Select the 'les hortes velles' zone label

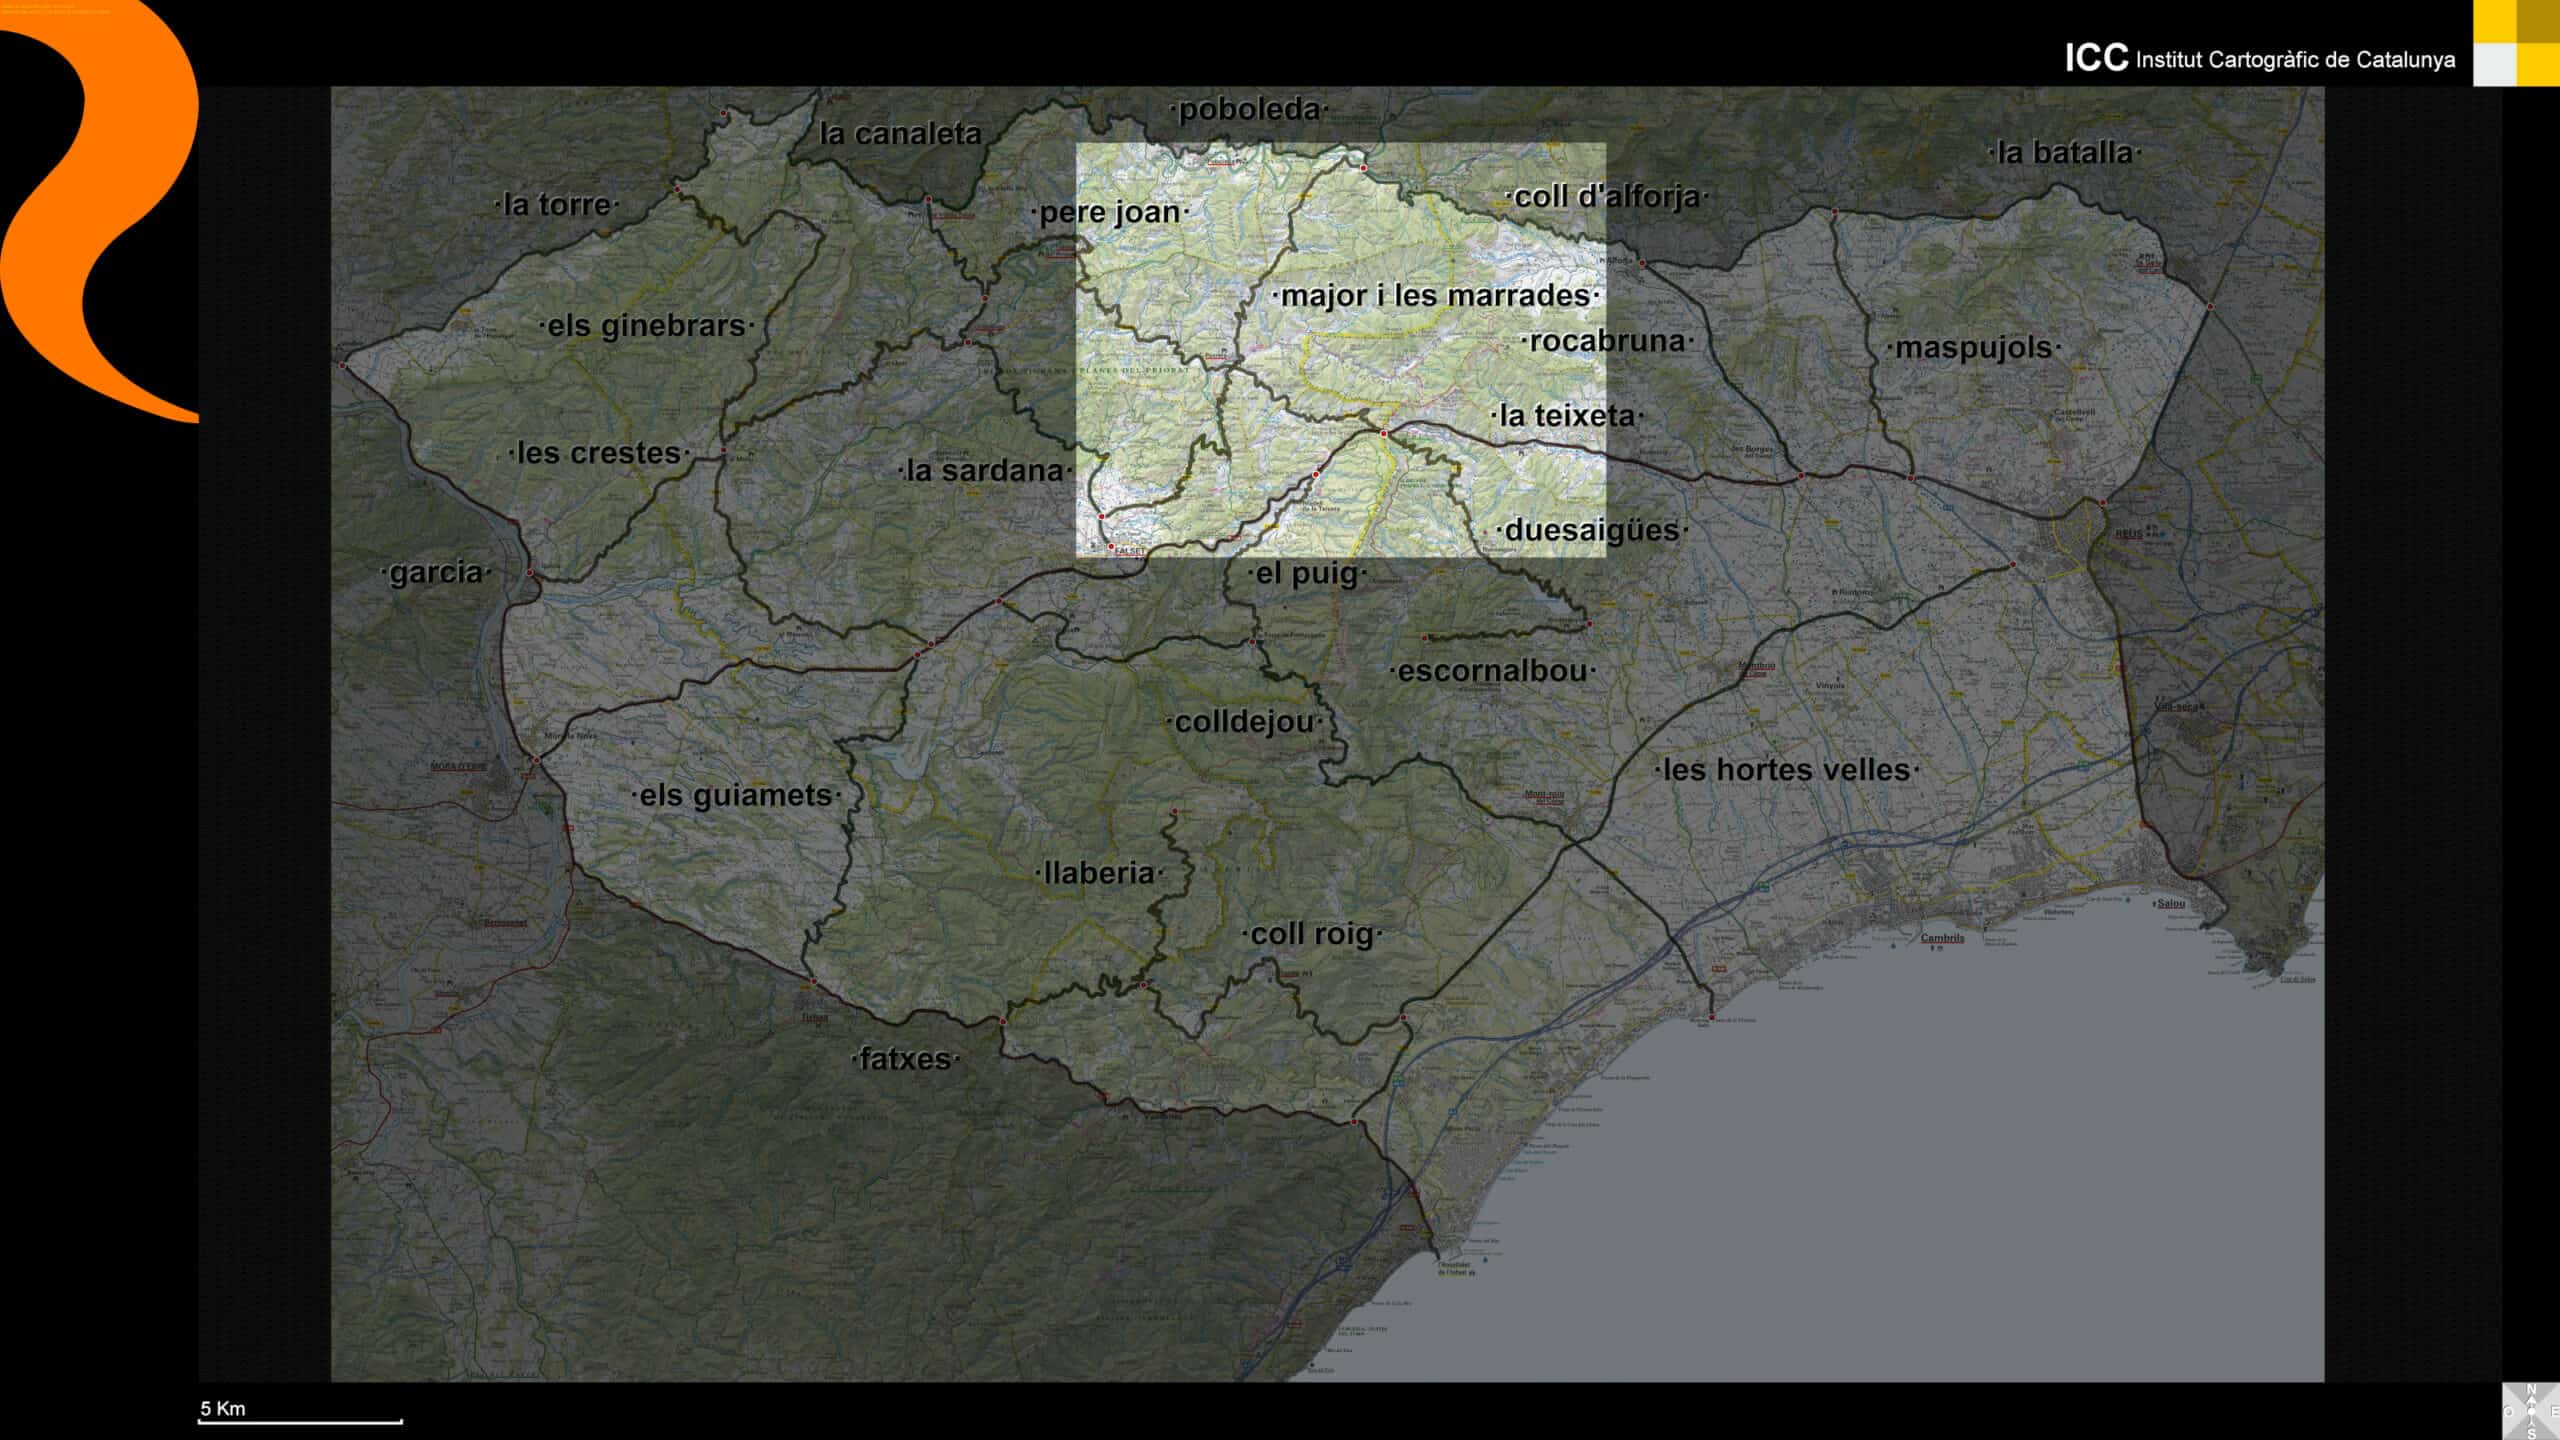point(1786,770)
